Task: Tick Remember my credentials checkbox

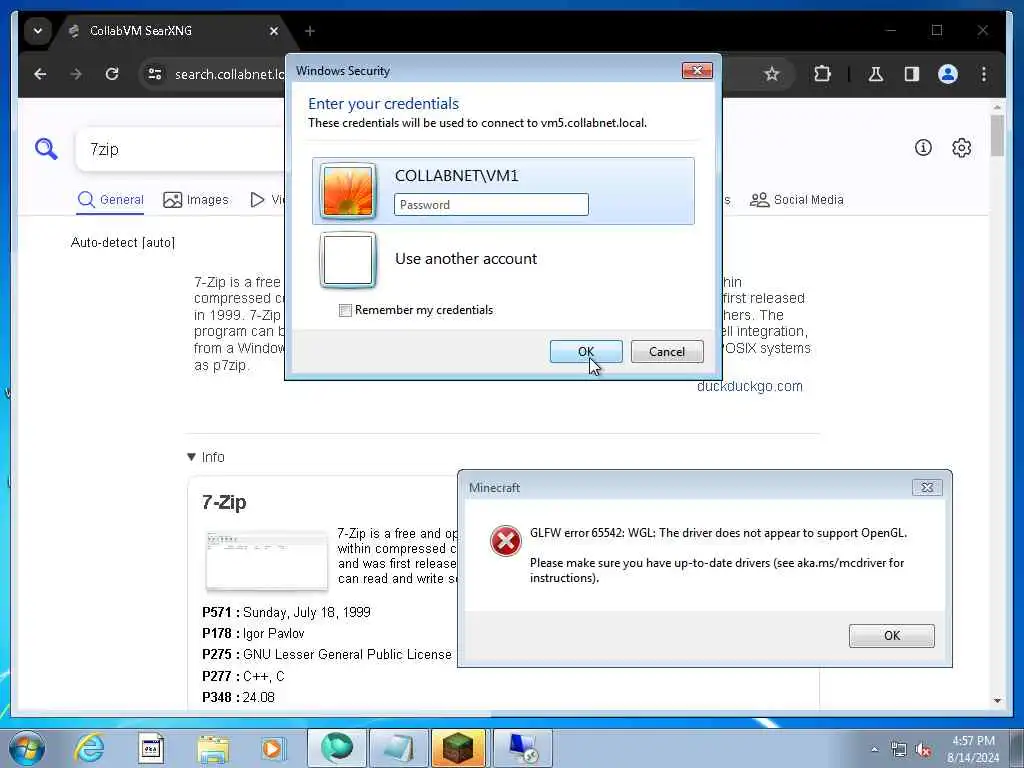Action: click(x=345, y=310)
